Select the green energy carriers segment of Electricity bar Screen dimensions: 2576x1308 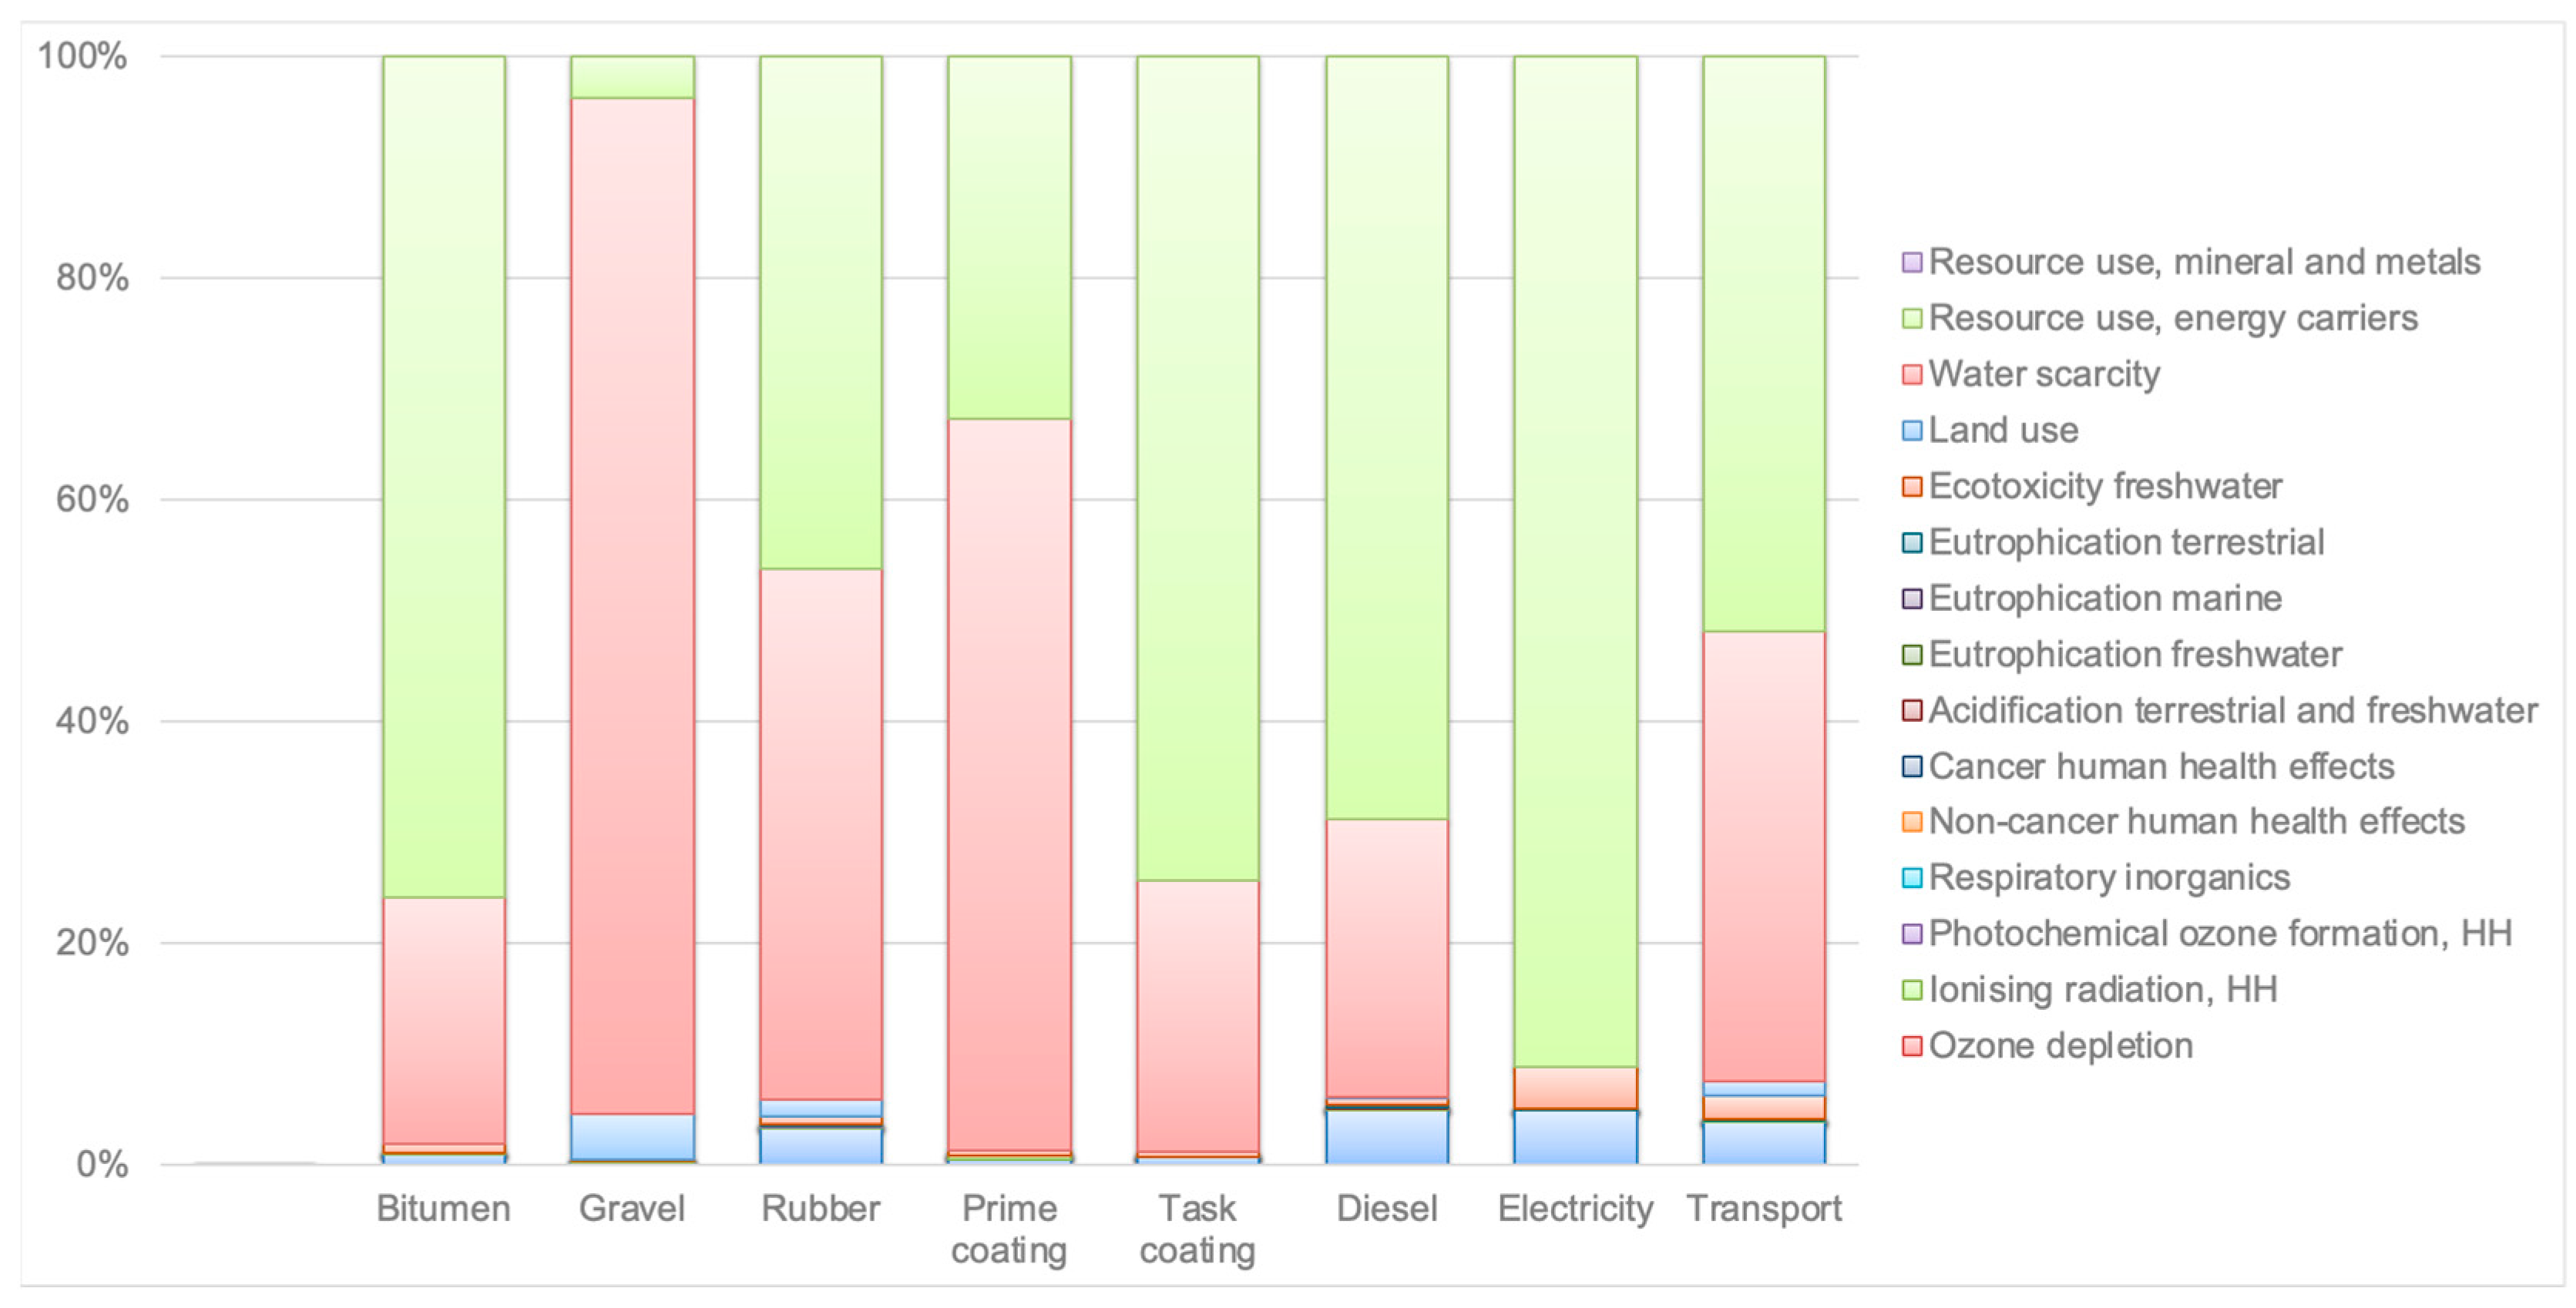1575,560
